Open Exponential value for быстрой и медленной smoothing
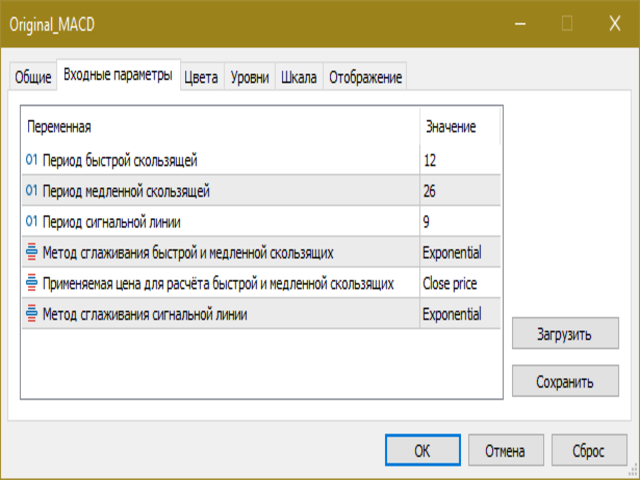Image resolution: width=640 pixels, height=480 pixels. pos(460,252)
